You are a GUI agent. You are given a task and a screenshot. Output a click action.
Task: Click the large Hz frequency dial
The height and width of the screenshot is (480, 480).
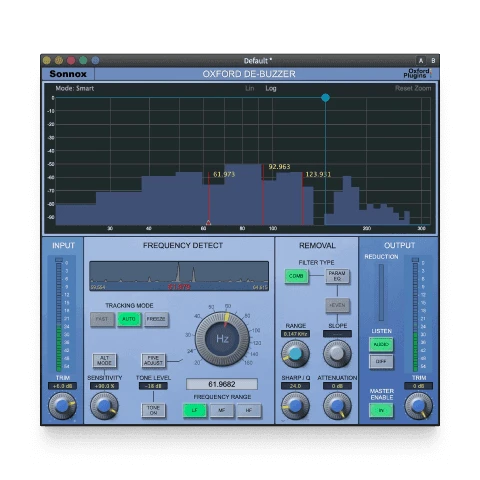pyautogui.click(x=222, y=339)
